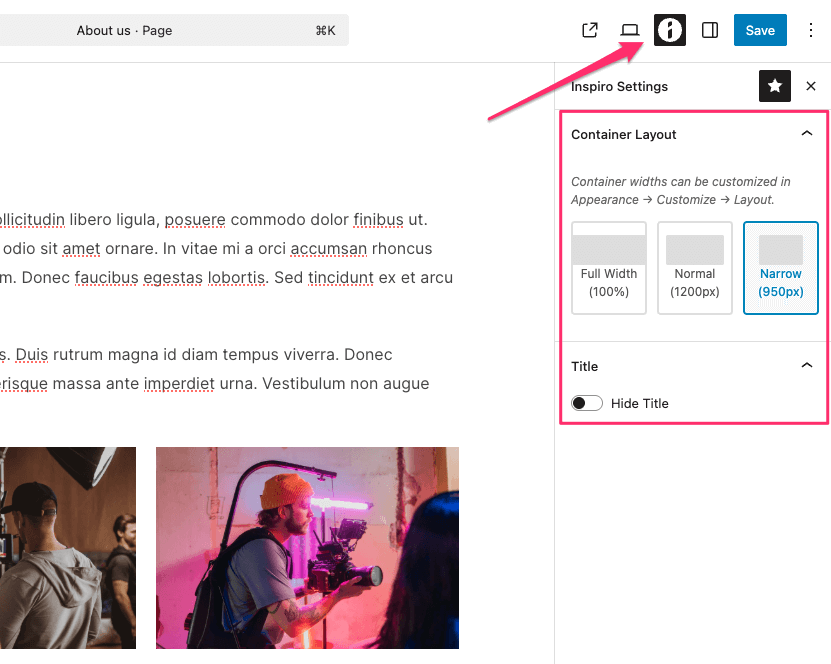Toggle the Inspiro Settings sidebar icon
The width and height of the screenshot is (831, 664).
[670, 30]
